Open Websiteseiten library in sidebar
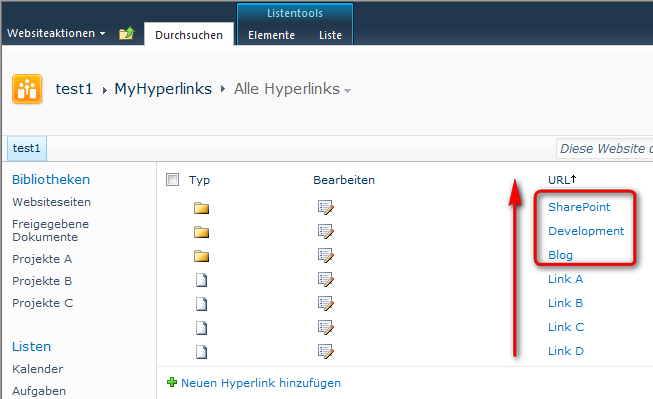Image resolution: width=653 pixels, height=399 pixels. pos(52,202)
